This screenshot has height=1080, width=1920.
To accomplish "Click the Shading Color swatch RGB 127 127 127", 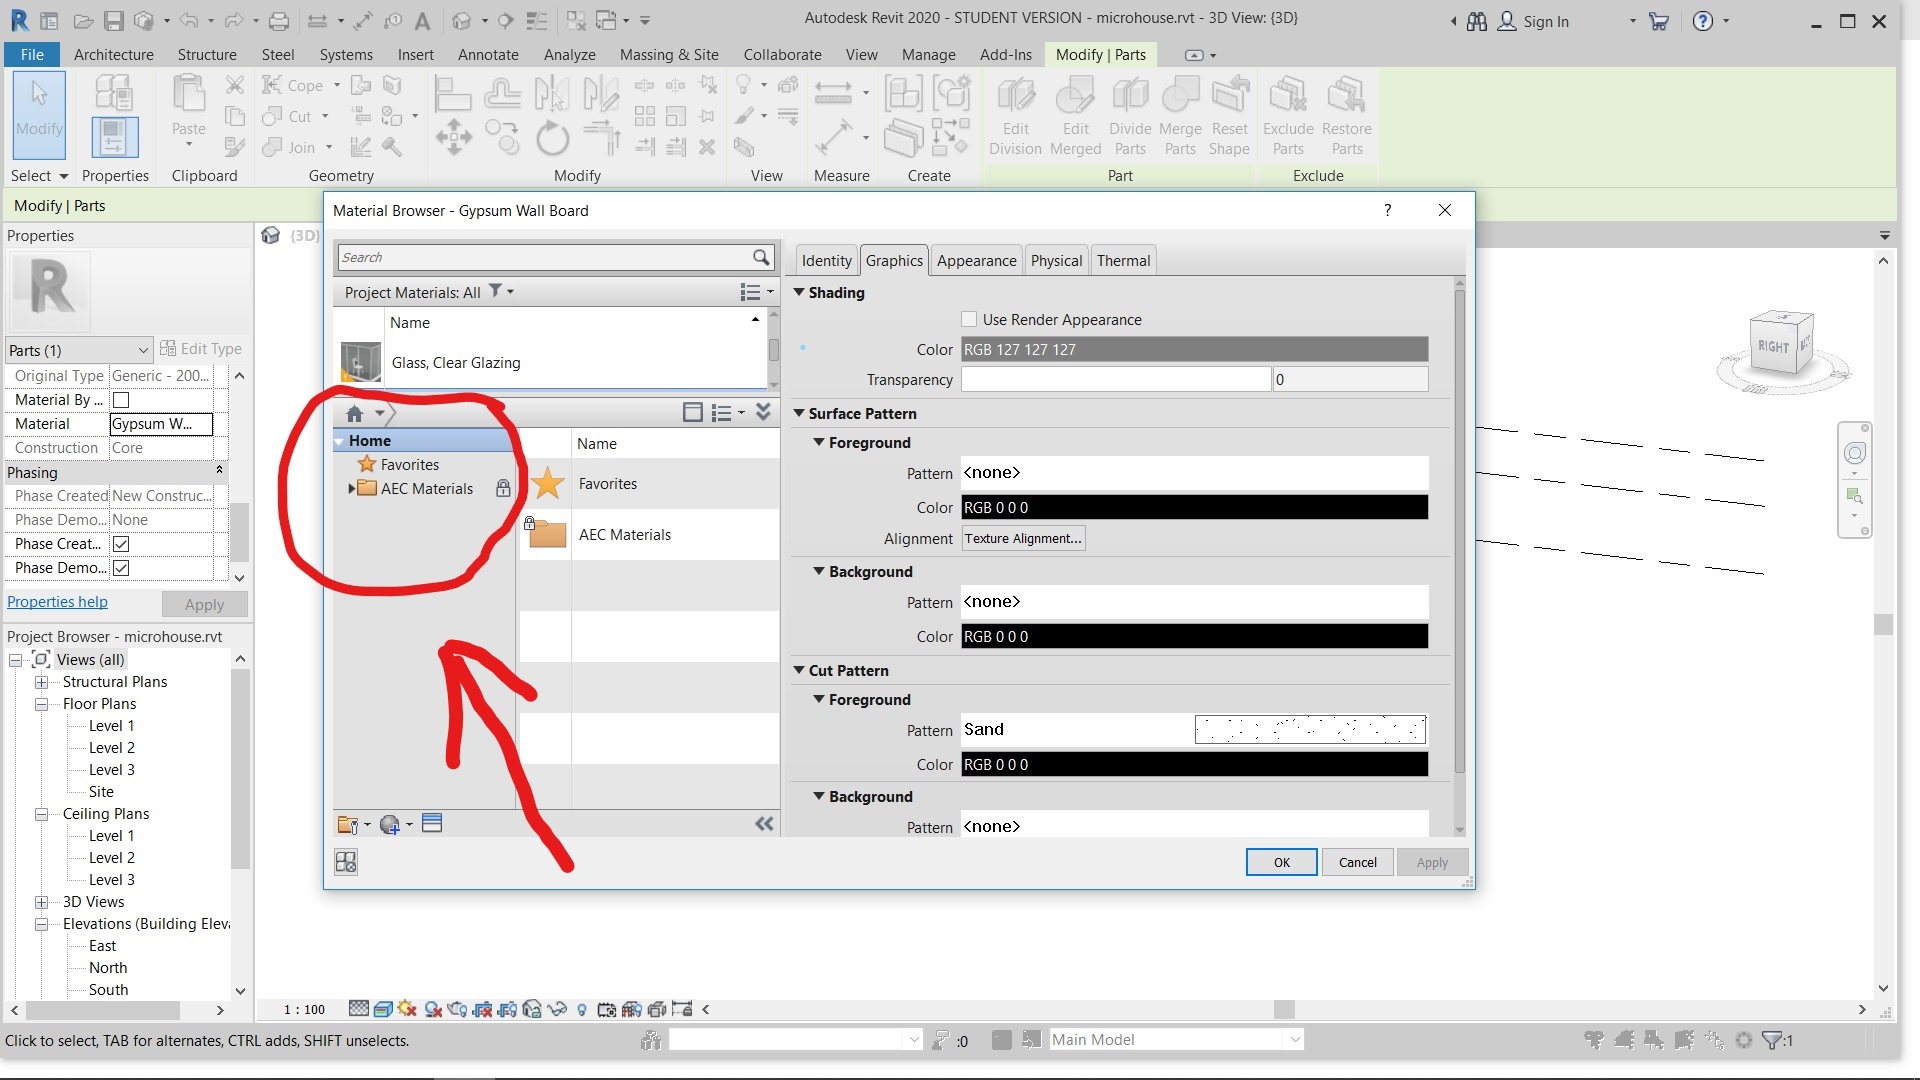I will click(1193, 349).
